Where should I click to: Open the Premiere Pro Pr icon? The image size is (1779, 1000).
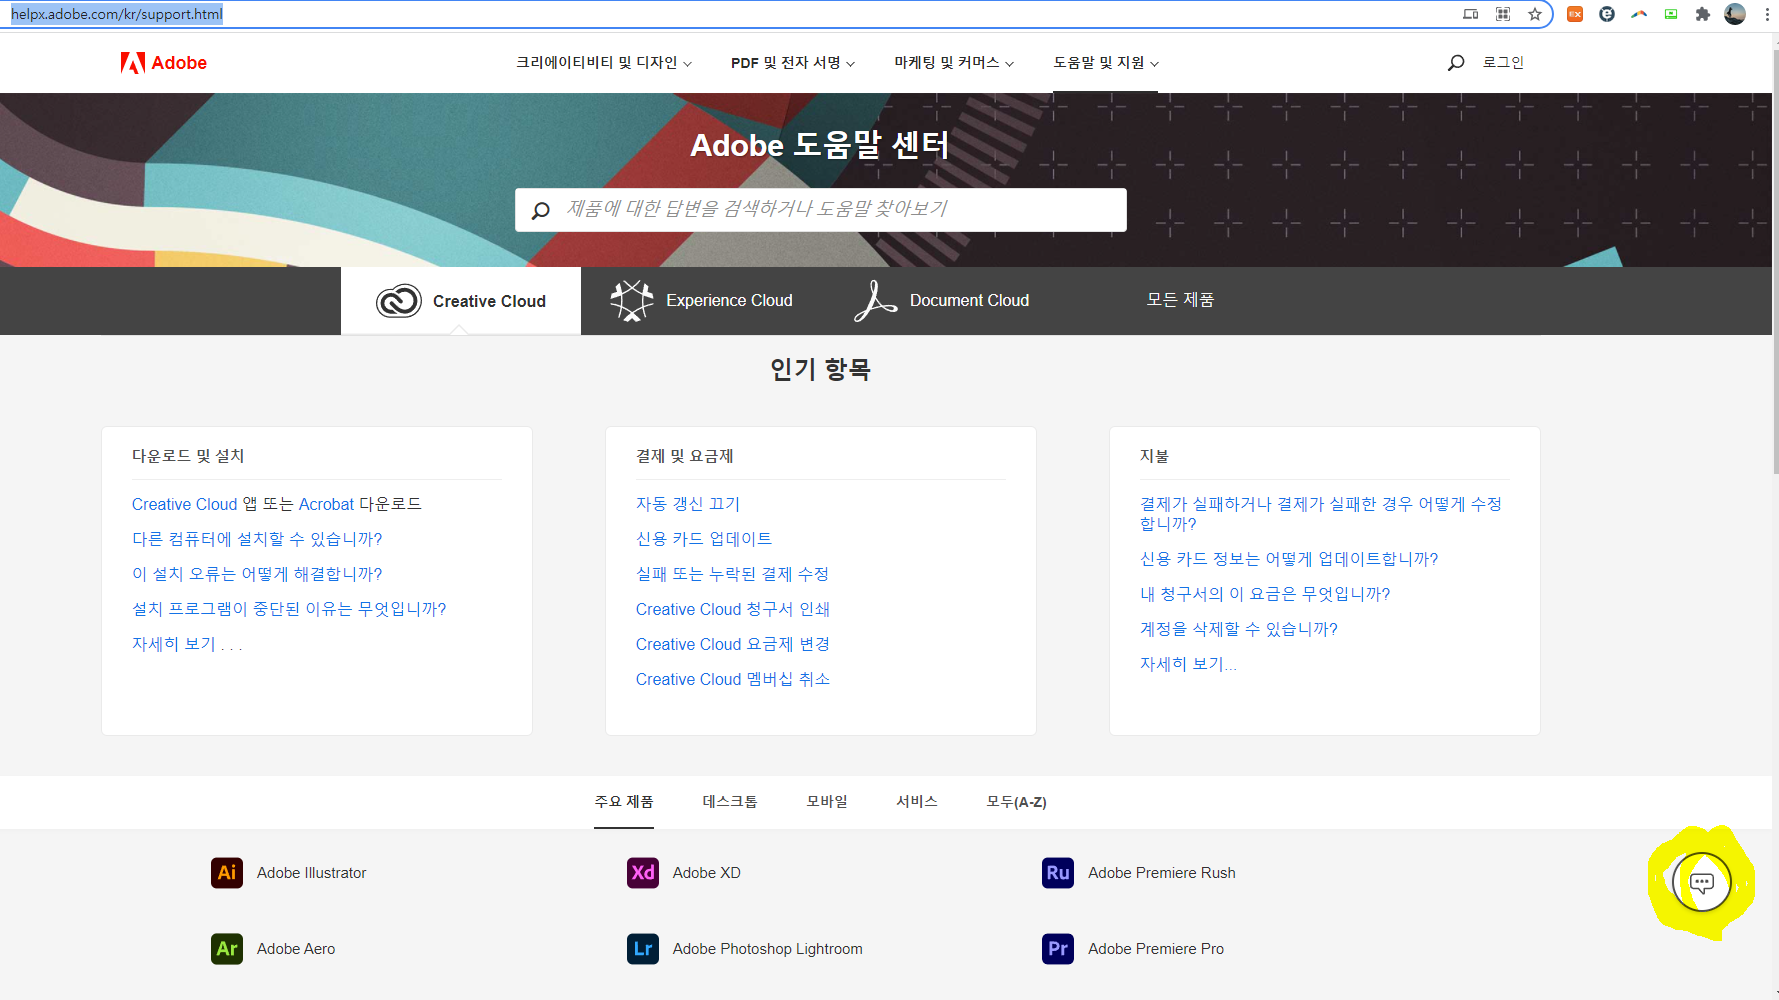(x=1058, y=949)
